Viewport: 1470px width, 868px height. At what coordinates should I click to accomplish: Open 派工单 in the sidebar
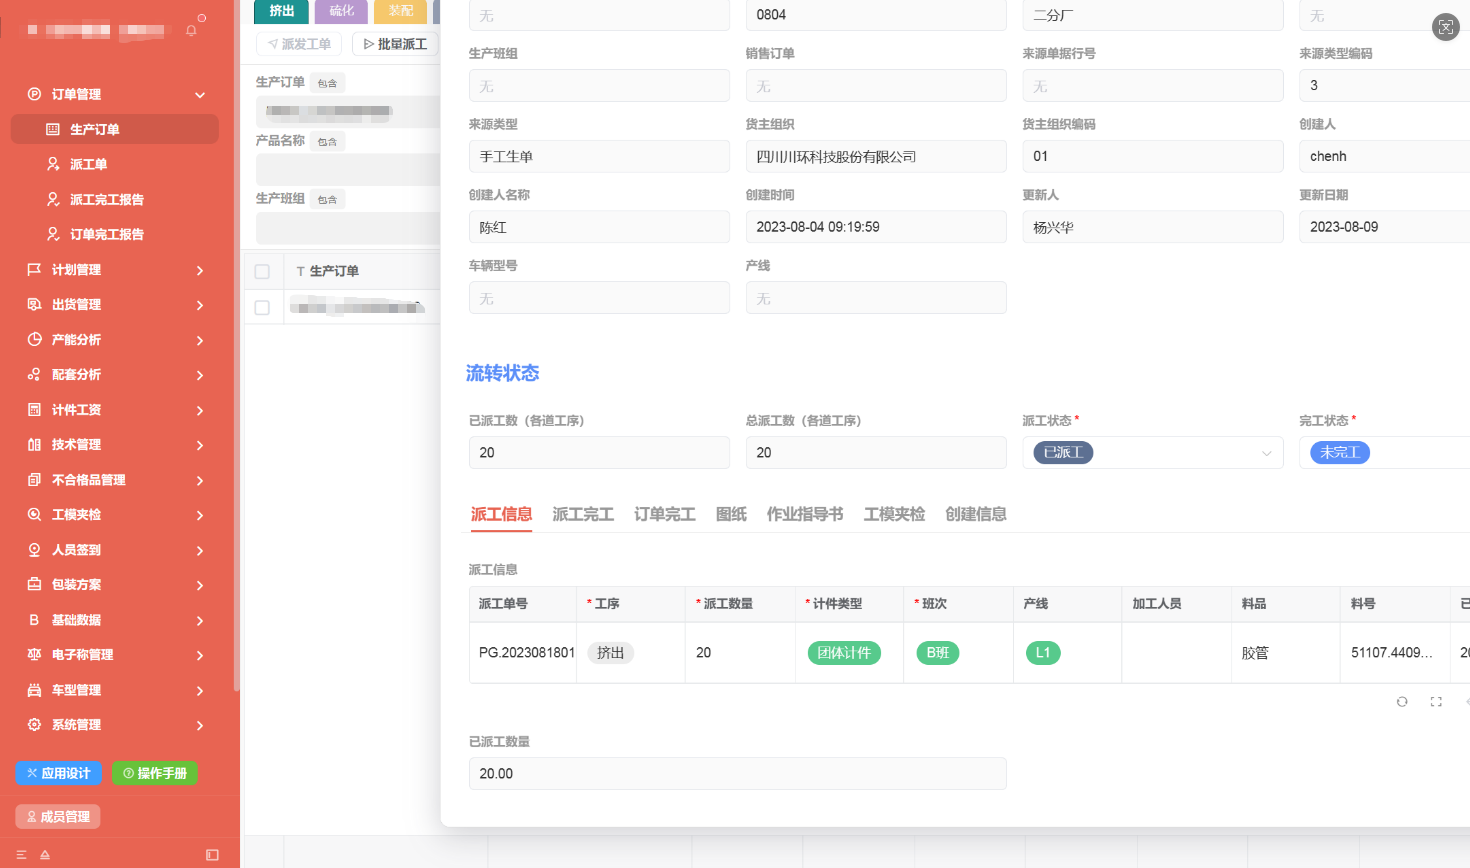88,164
